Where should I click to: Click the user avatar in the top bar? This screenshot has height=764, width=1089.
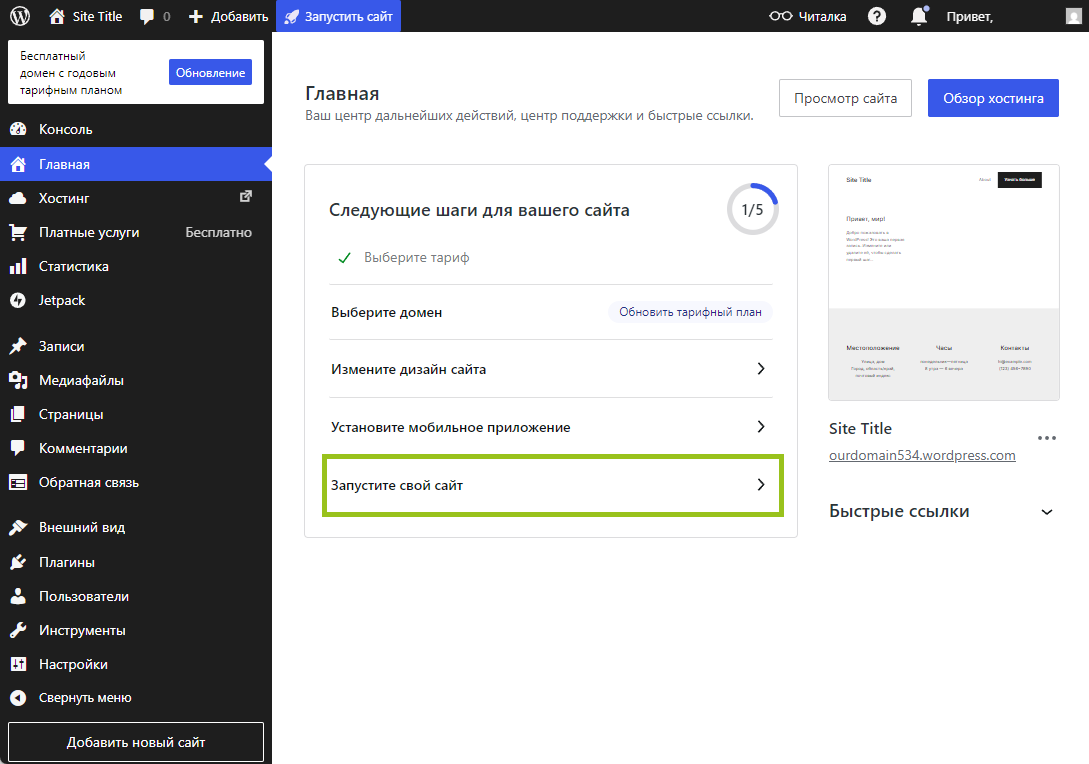click(1074, 16)
